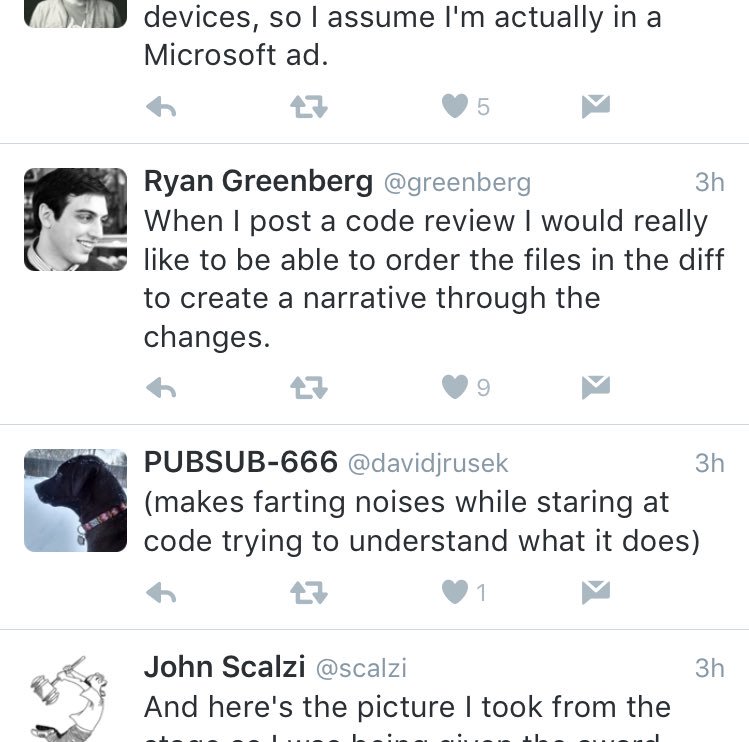
Task: Retweet Ryan Greenberg's tweet
Action: coord(309,387)
